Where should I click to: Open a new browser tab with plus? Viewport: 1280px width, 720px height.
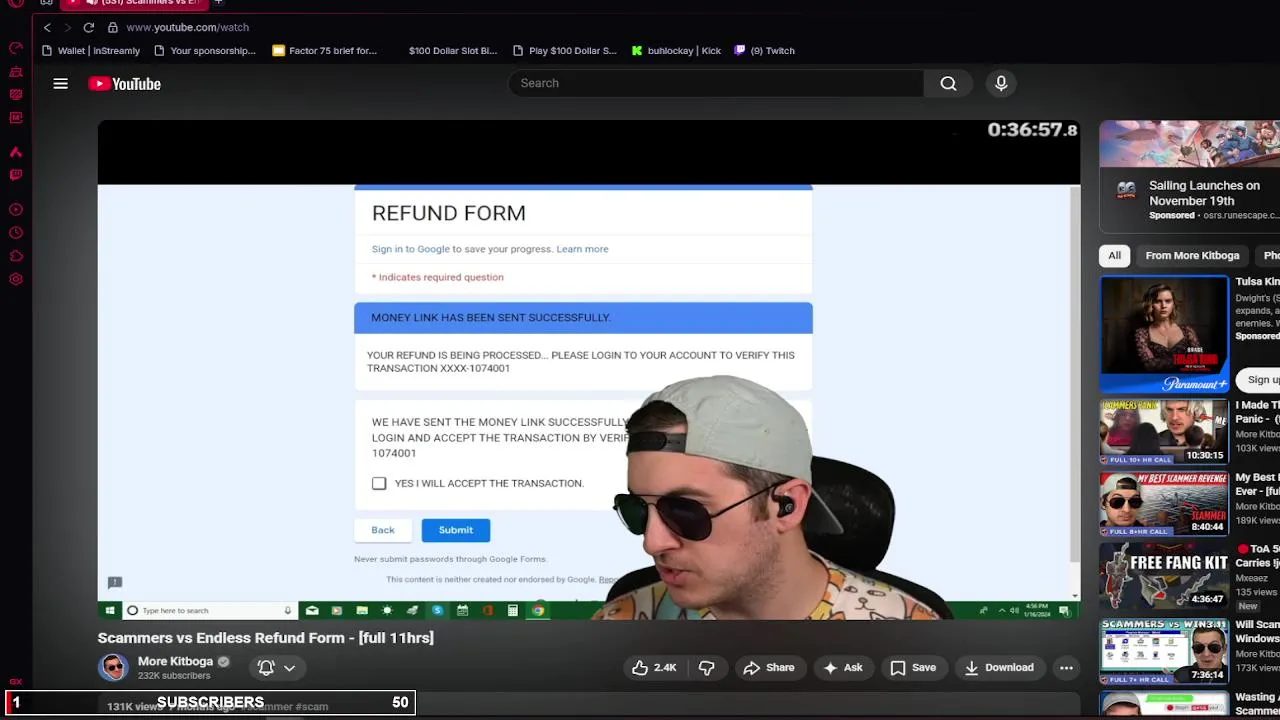pos(218,3)
